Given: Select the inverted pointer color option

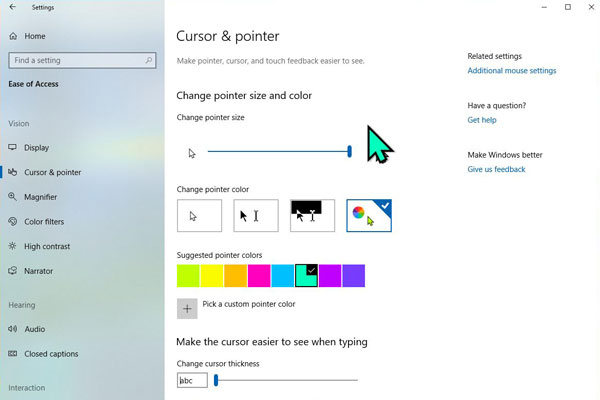Looking at the screenshot, I should pyautogui.click(x=312, y=216).
